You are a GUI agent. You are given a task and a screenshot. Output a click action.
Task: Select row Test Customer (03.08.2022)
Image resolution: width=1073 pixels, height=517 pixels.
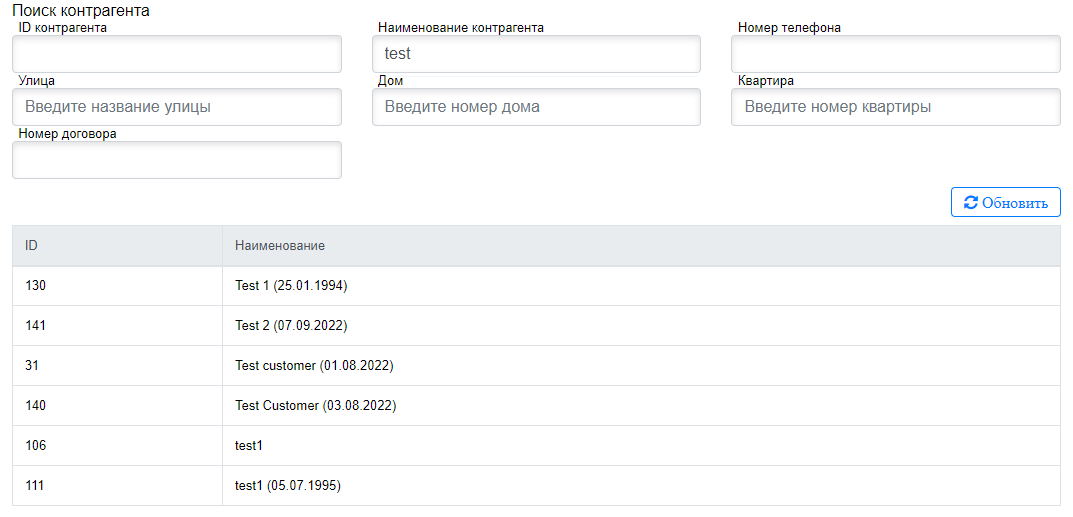536,406
